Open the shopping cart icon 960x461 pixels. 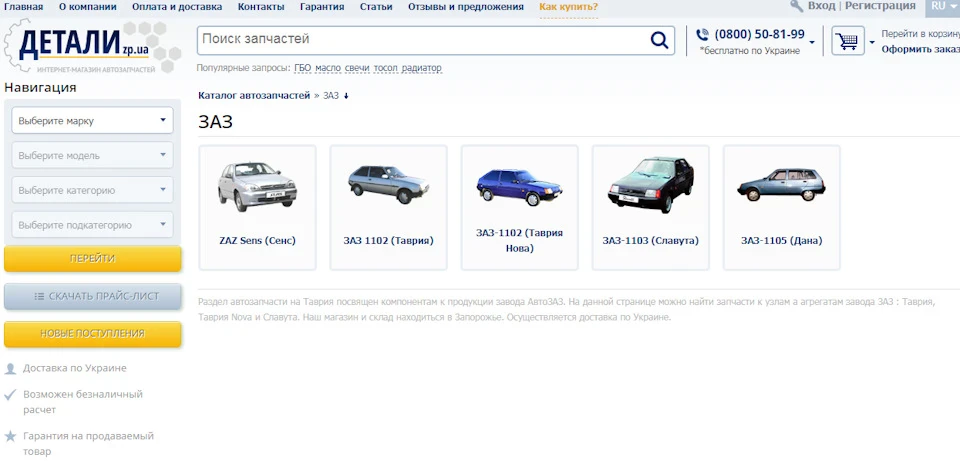[x=848, y=41]
